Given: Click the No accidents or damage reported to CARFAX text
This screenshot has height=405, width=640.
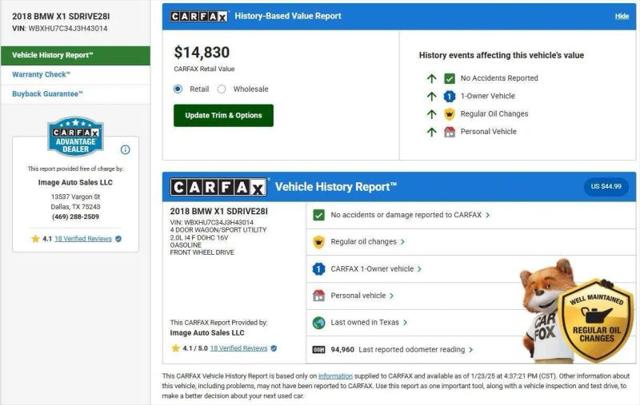Looking at the screenshot, I should tap(406, 215).
